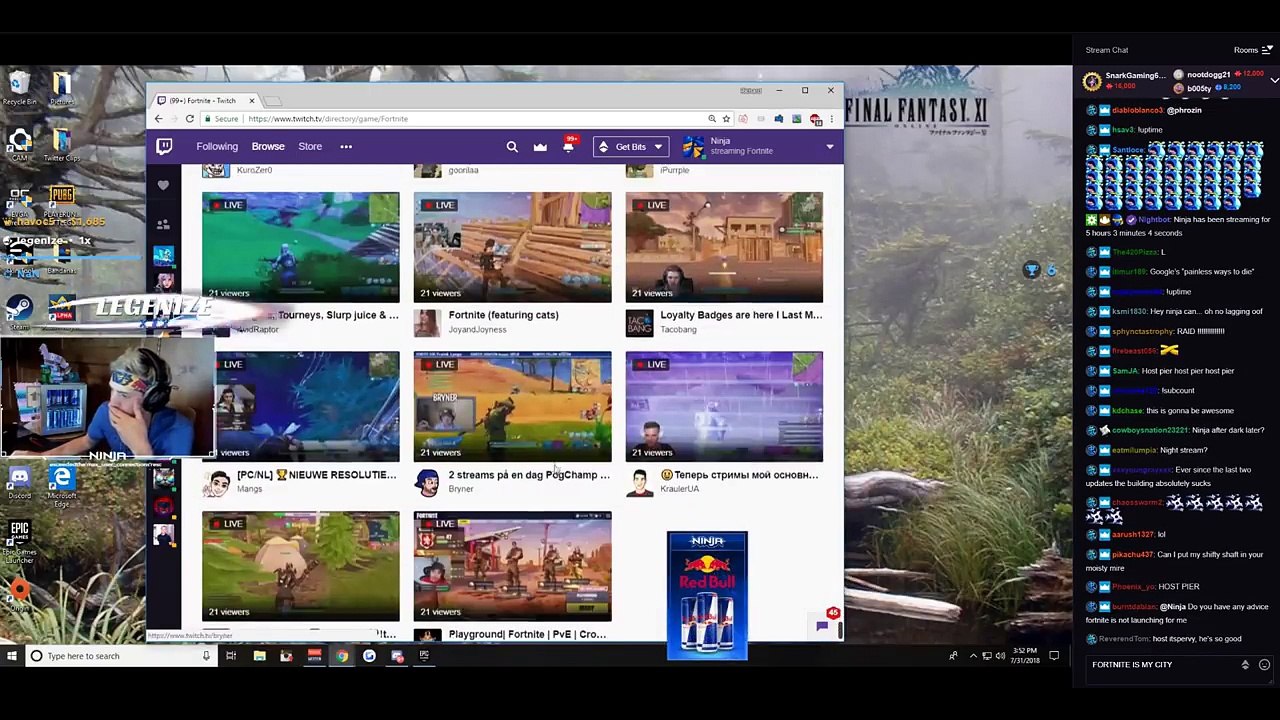Open the Tacobang live stream thumbnail
This screenshot has height=720, width=1280.
[x=724, y=247]
